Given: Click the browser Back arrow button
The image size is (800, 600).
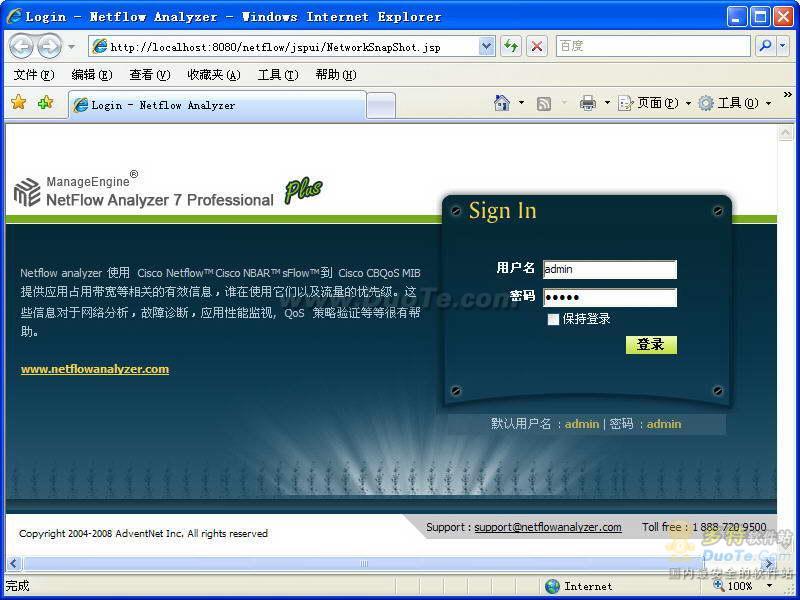Looking at the screenshot, I should tap(21, 46).
